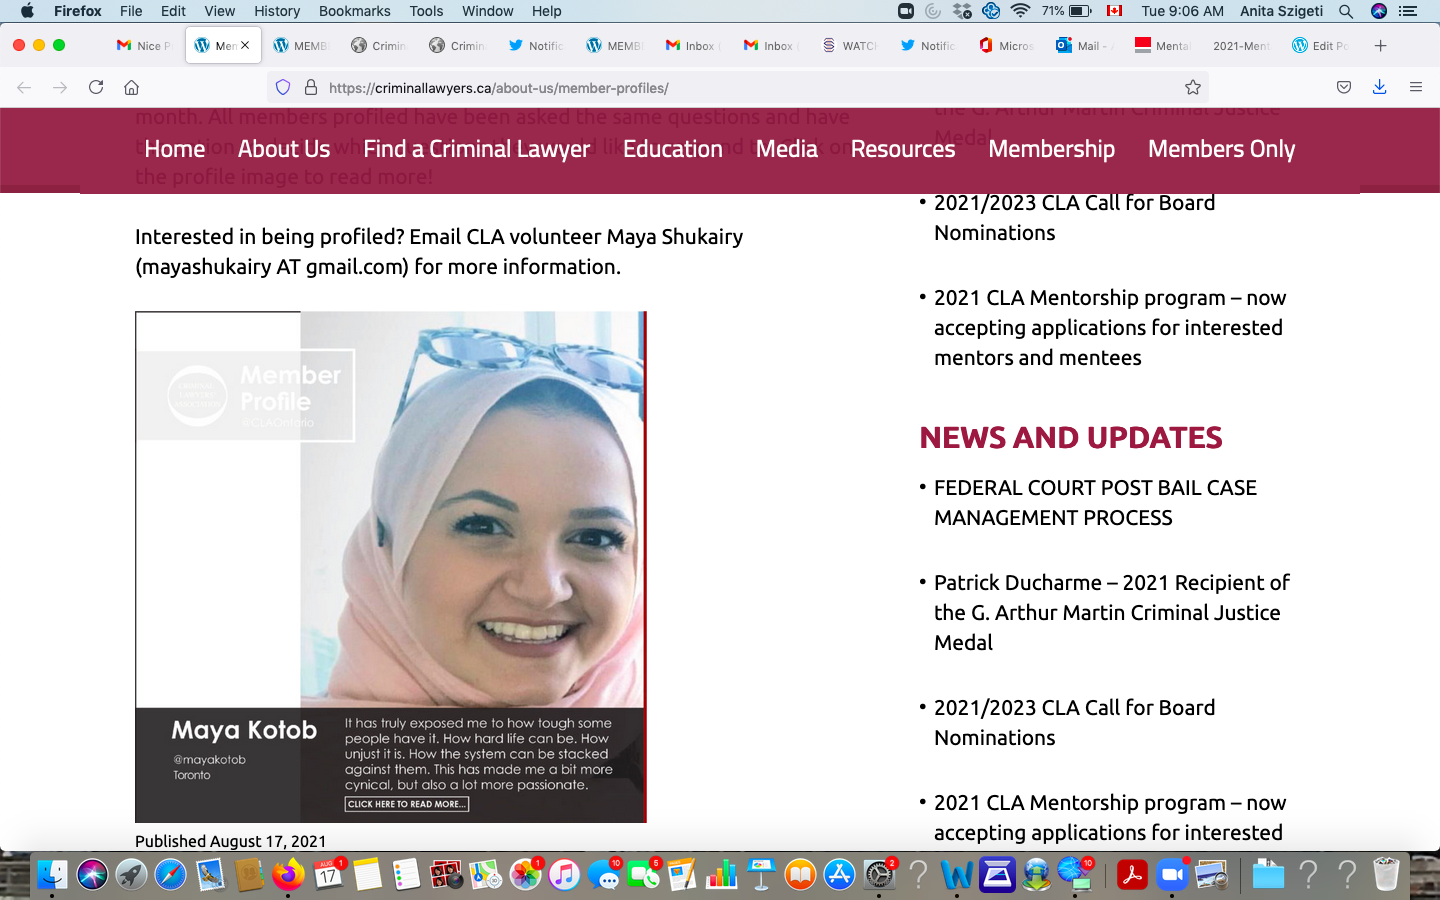Image resolution: width=1440 pixels, height=900 pixels.
Task: Reload the page with the refresh icon
Action: point(96,87)
